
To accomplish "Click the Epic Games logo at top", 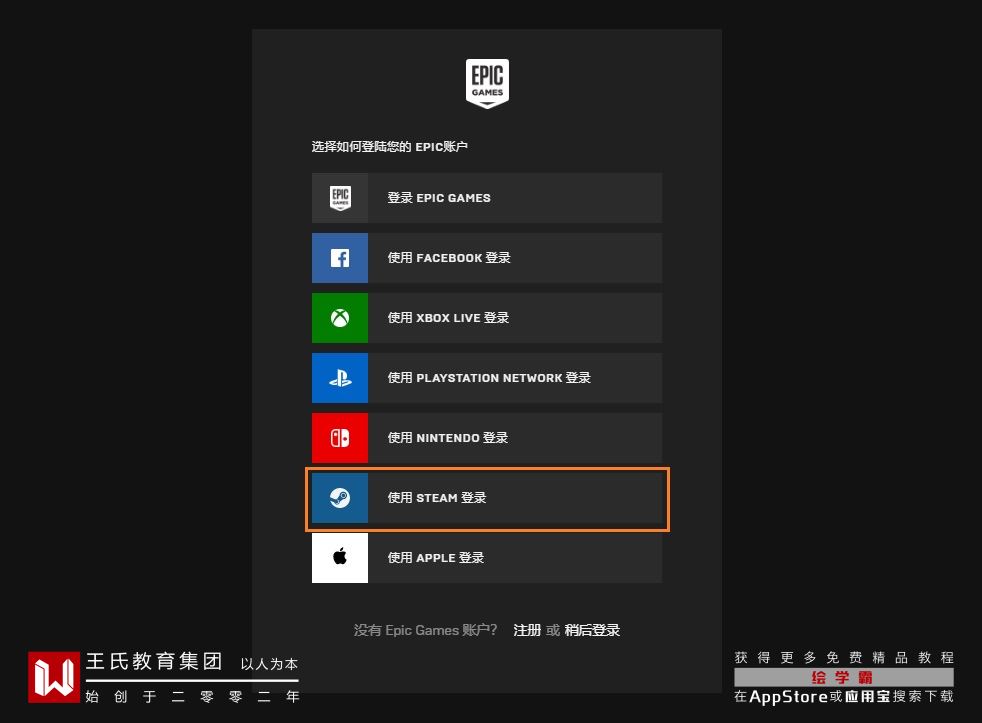I will click(x=487, y=83).
